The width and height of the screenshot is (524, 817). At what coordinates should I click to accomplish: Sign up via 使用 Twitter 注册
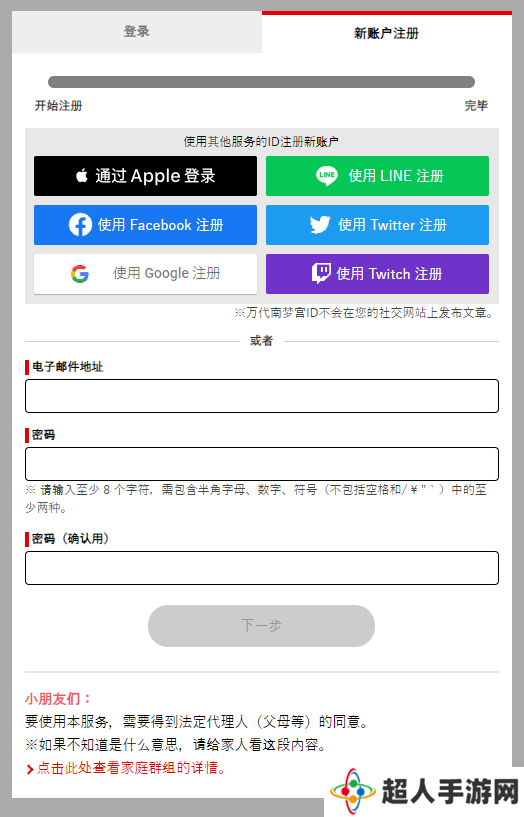(377, 225)
